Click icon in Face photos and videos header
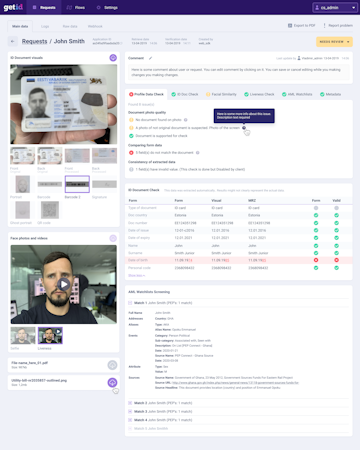Image resolution: width=360 pixels, height=450 pixels. coord(113,238)
